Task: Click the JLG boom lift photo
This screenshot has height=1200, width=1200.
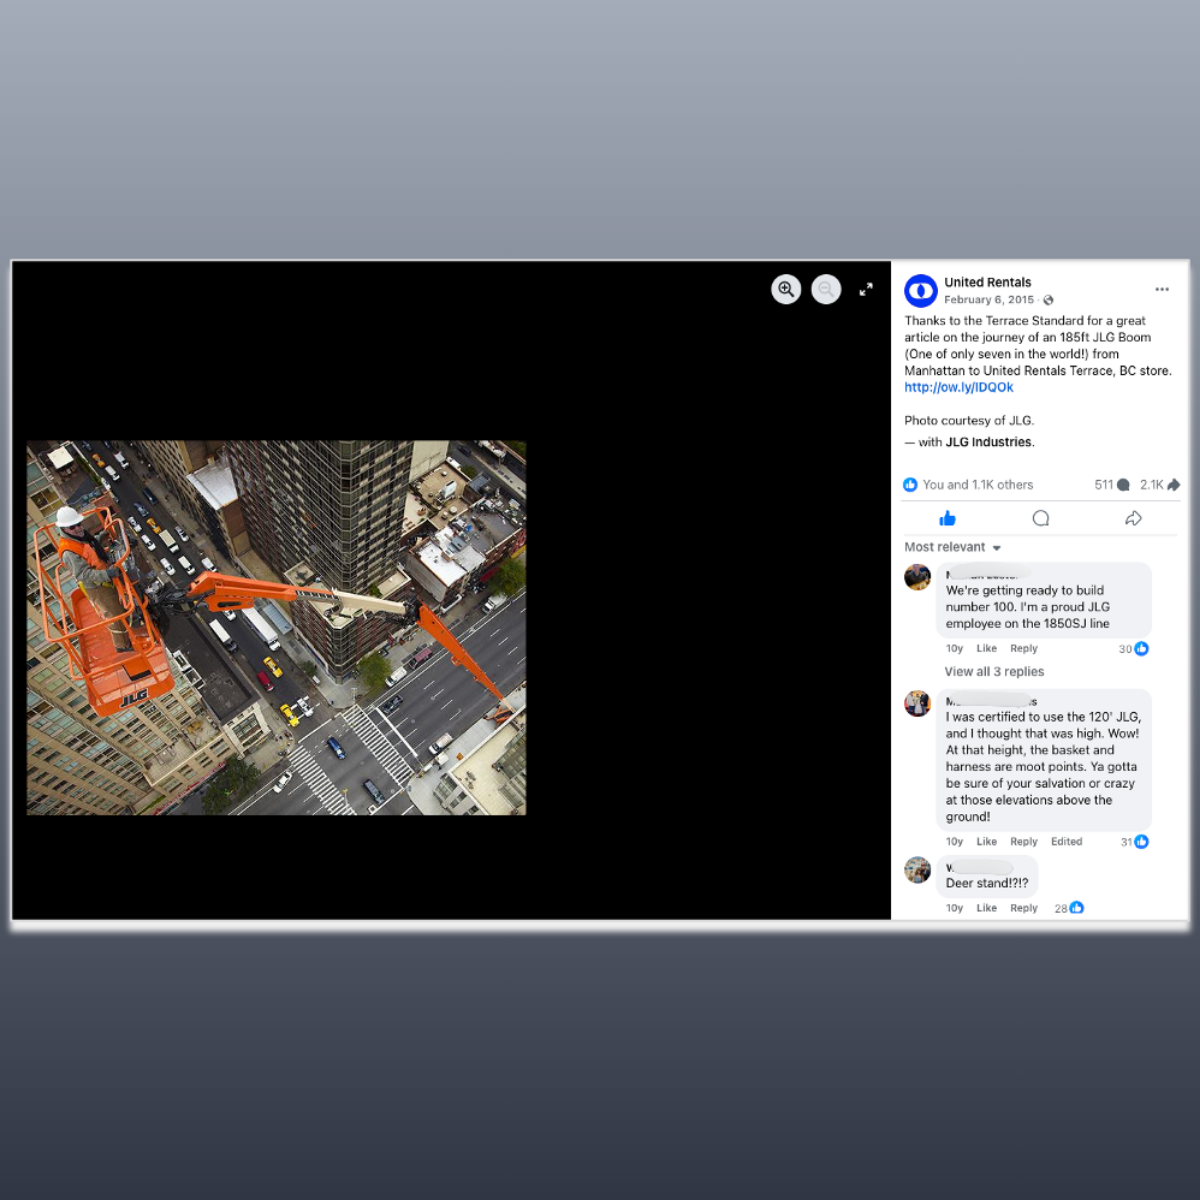Action: coord(276,628)
